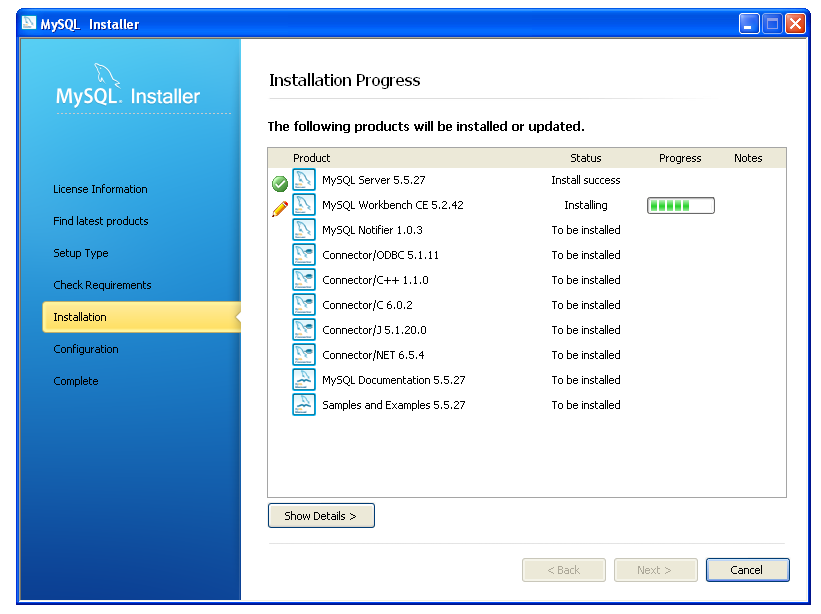Click the Samples and Examples 5.5.27 icon
Screen dimensions: 821x614
tap(304, 405)
